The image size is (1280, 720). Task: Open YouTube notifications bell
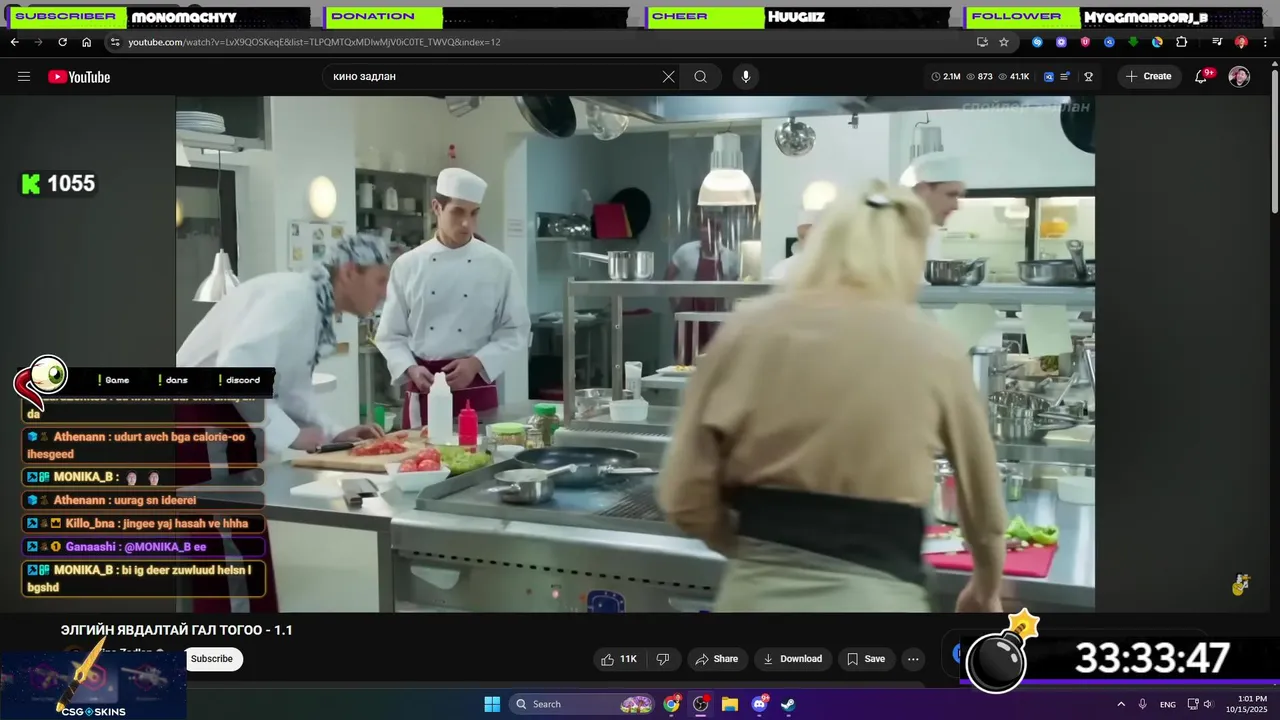[x=1202, y=77]
